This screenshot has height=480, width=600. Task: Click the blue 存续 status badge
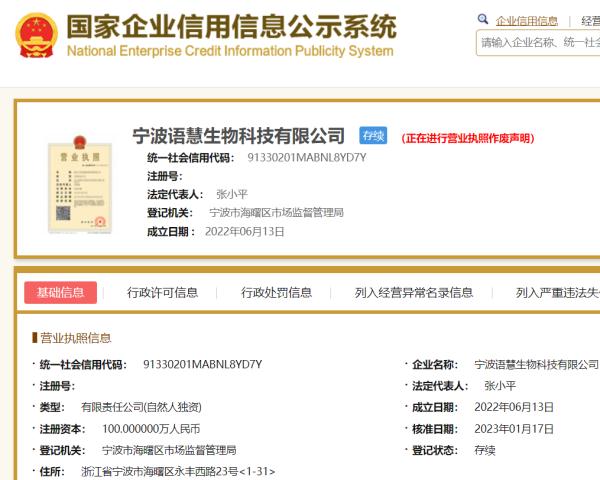pos(372,136)
